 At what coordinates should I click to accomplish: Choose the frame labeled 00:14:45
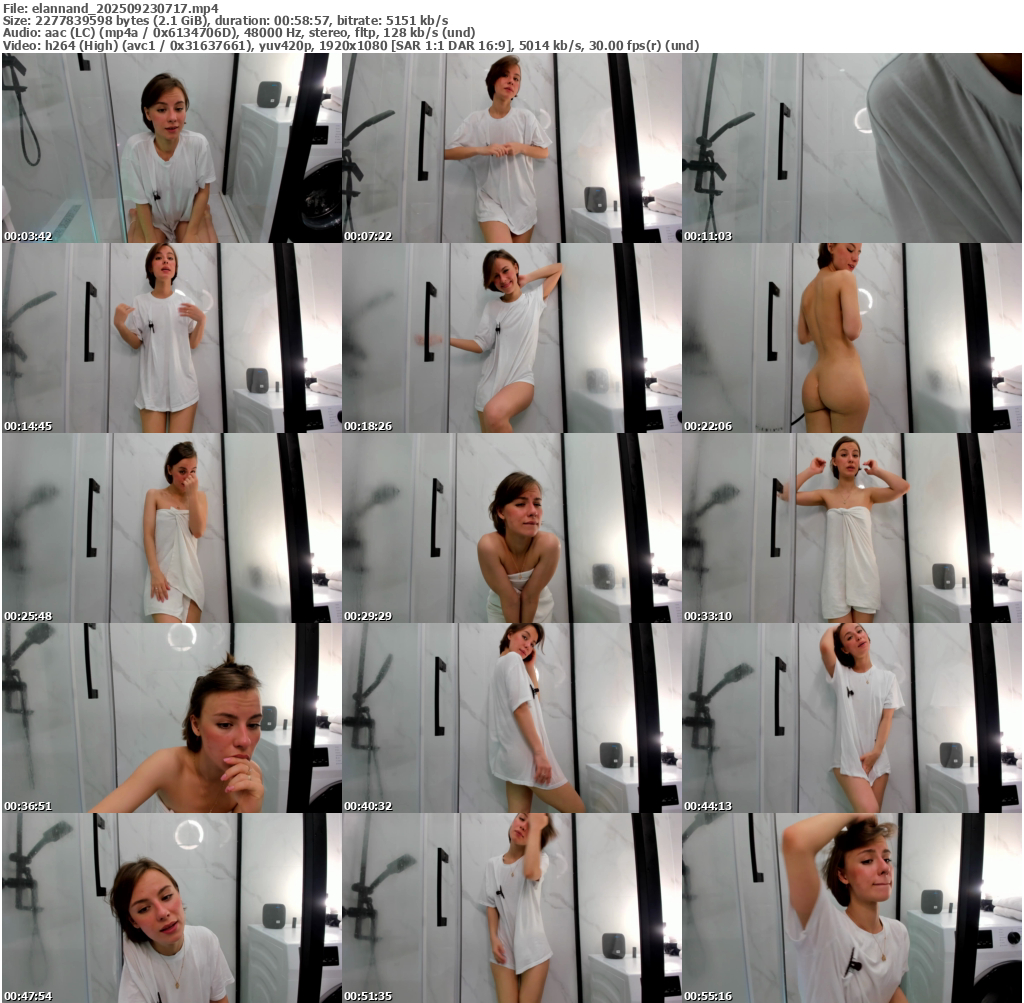click(171, 338)
